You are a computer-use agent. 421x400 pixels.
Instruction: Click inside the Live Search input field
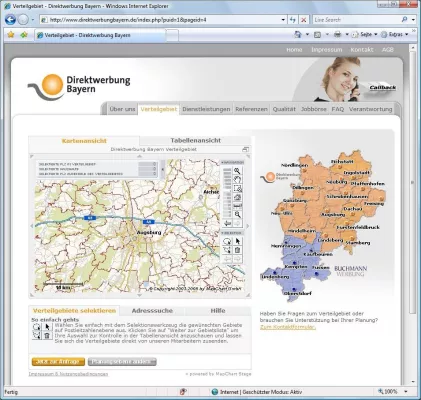pos(357,20)
